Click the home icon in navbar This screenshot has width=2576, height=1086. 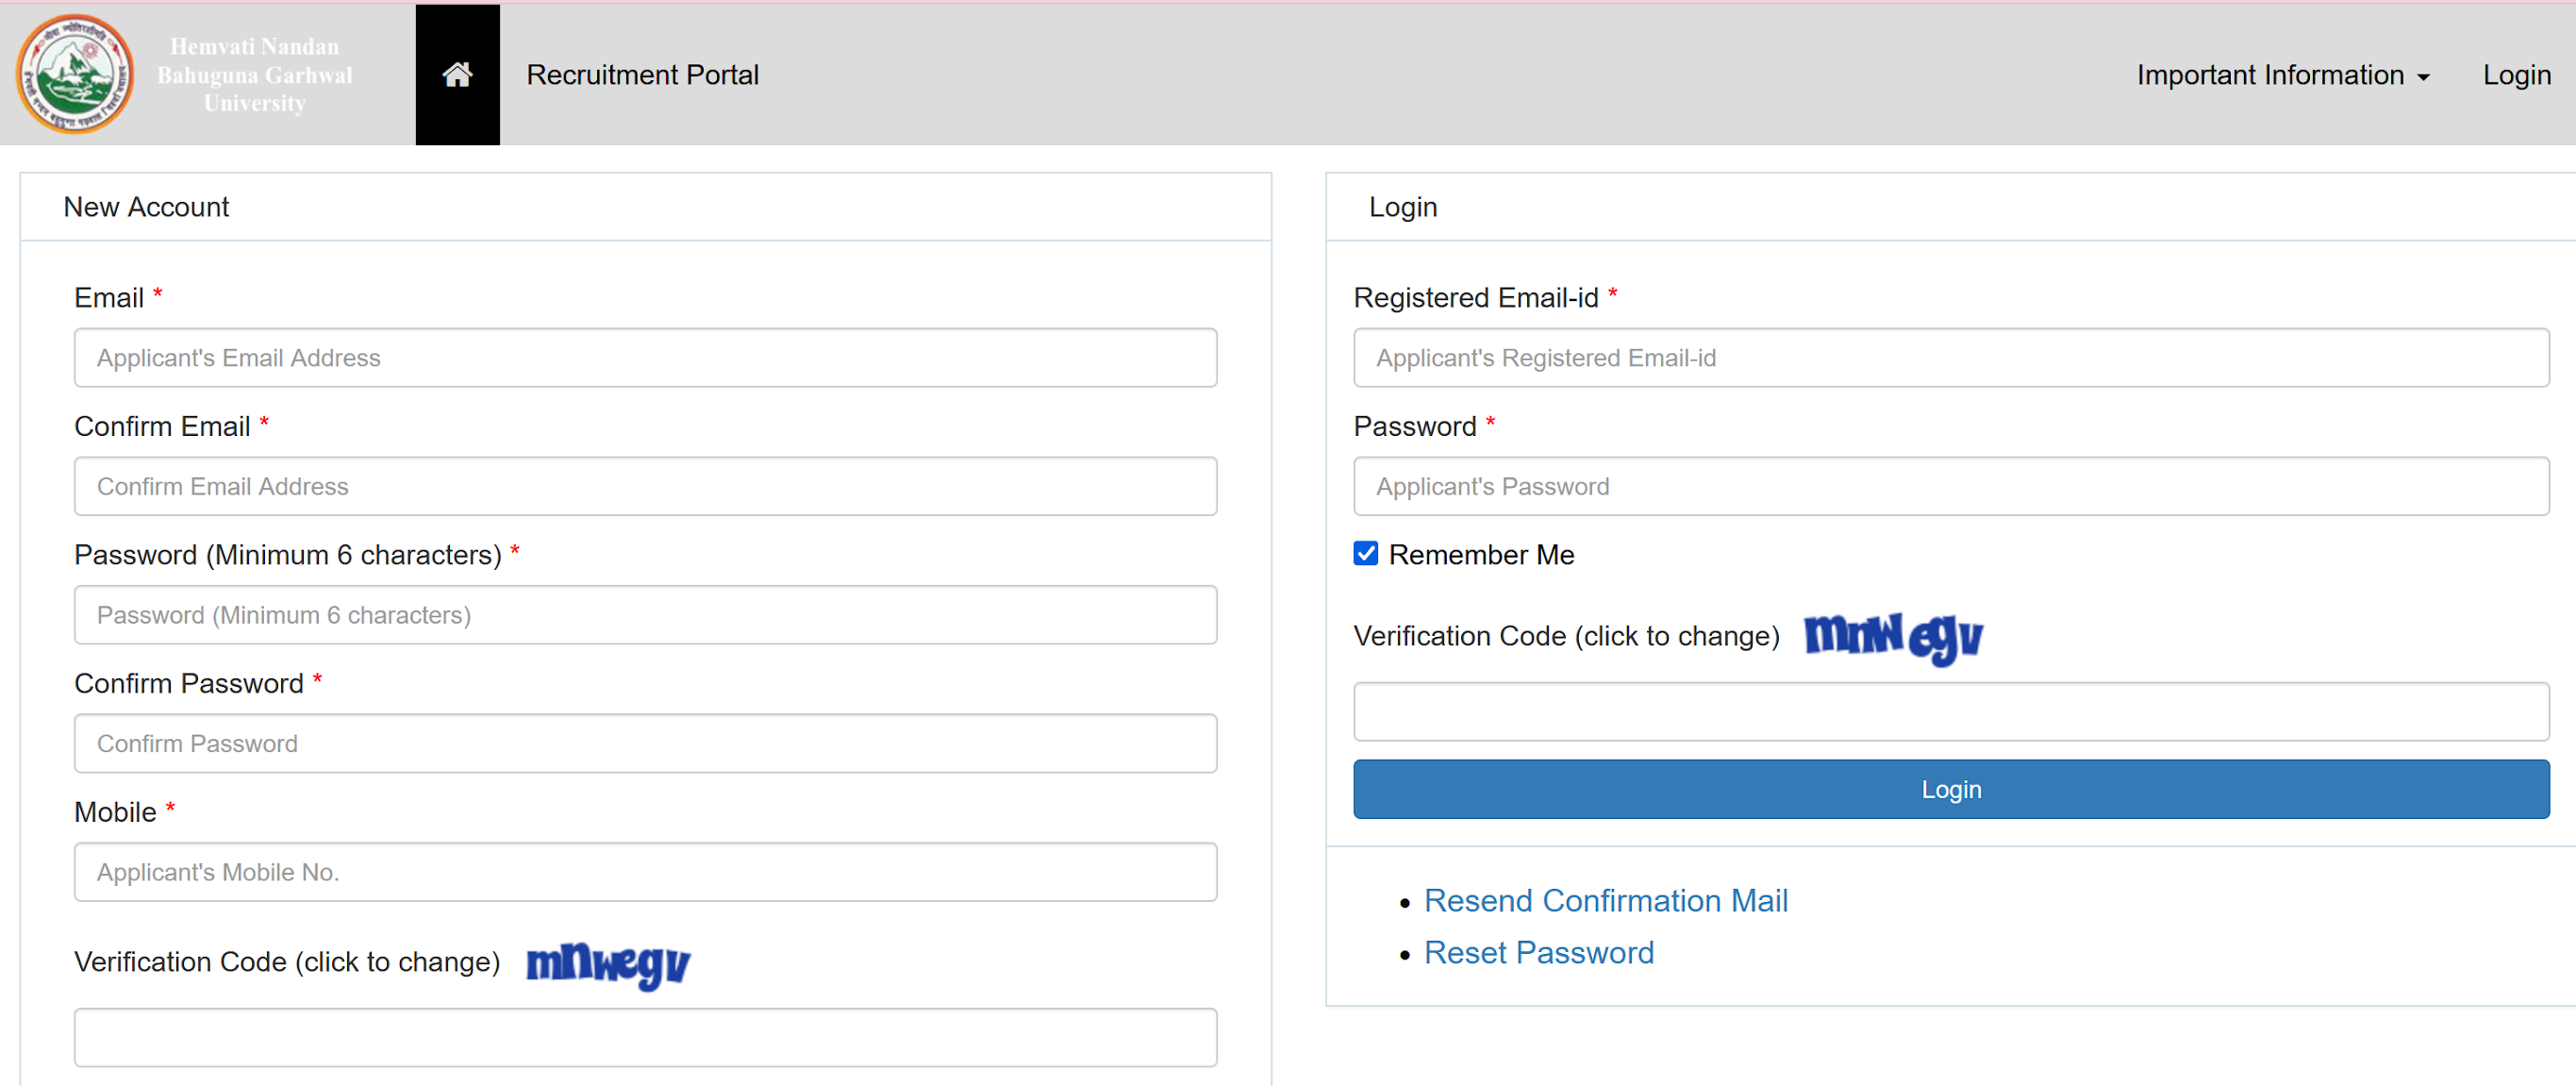[x=457, y=75]
